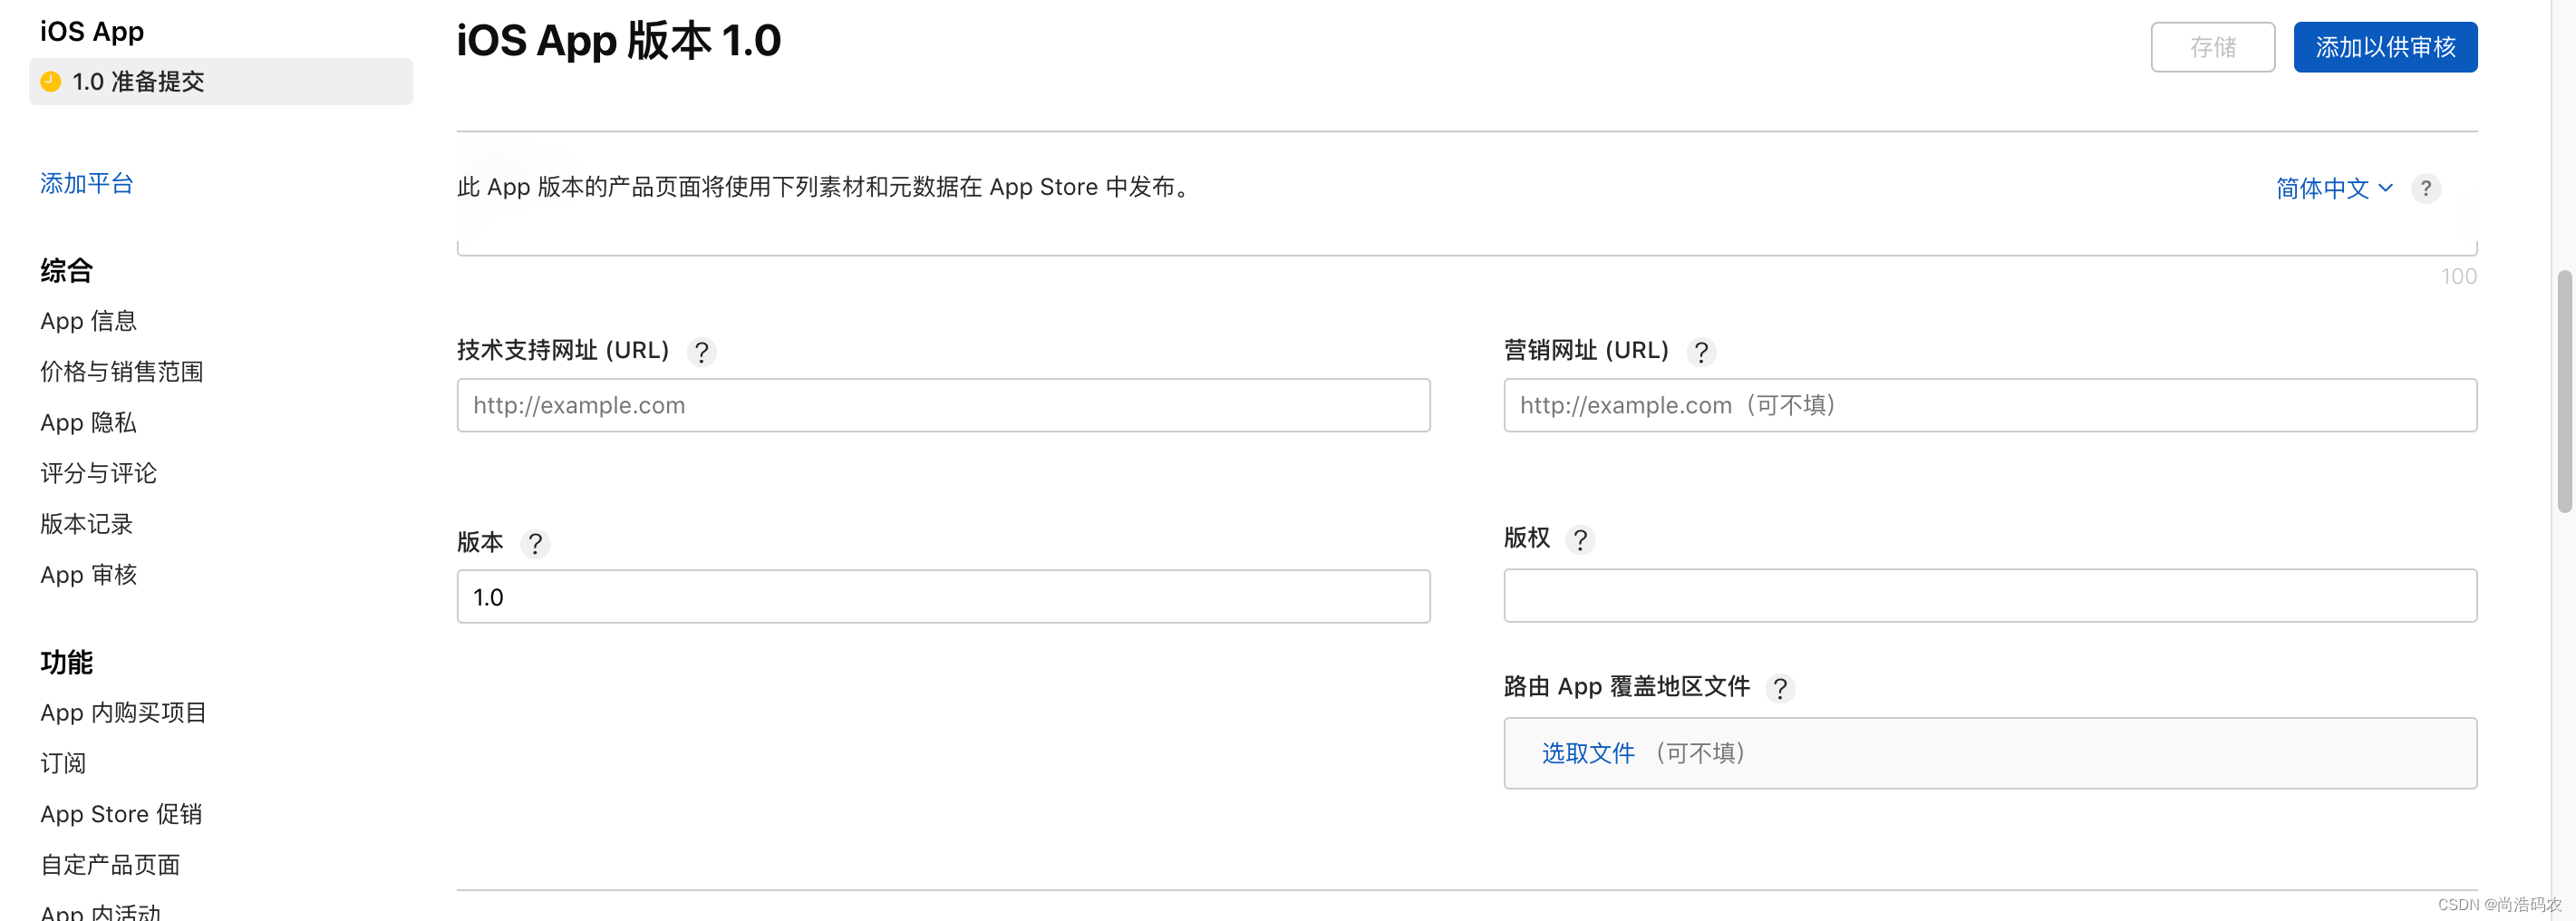This screenshot has height=921, width=2576.
Task: Open App 信息 from the sidebar
Action: [x=89, y=321]
